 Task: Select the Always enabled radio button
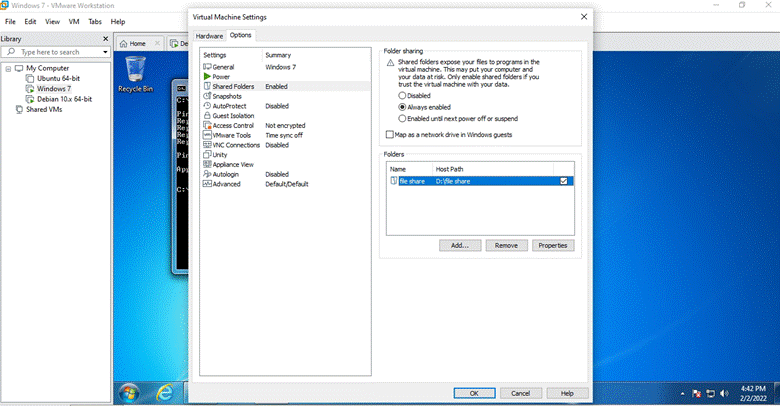(x=402, y=107)
